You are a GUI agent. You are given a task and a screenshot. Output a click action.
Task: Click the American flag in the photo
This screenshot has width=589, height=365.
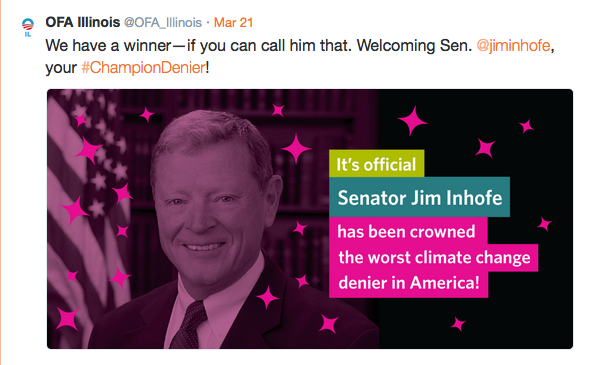86,210
